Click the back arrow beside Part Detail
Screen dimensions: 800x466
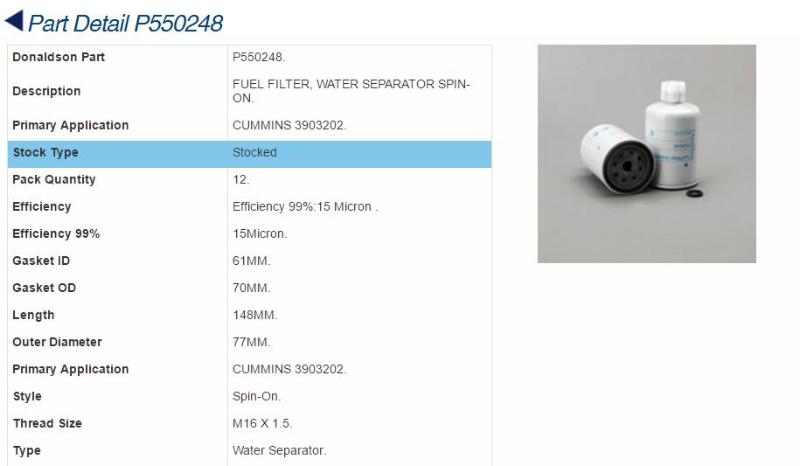pos(13,21)
